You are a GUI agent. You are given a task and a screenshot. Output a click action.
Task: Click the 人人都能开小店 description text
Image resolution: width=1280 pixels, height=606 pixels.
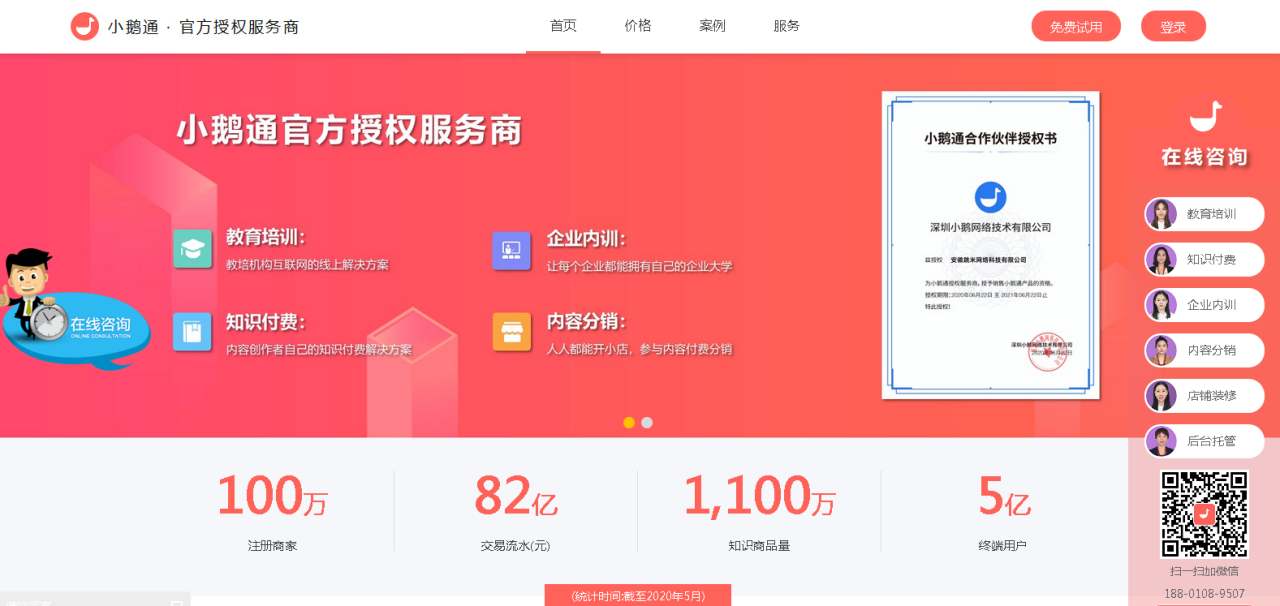point(639,349)
